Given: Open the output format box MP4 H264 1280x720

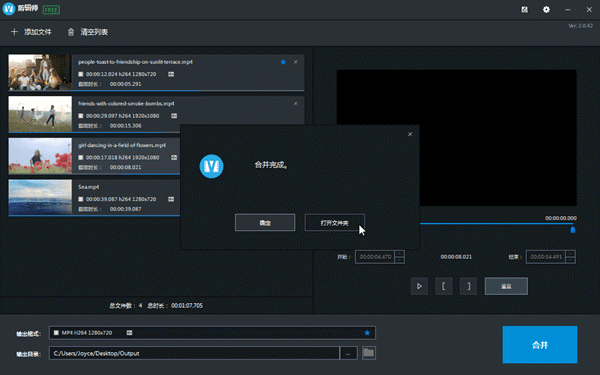Looking at the screenshot, I should tap(212, 333).
